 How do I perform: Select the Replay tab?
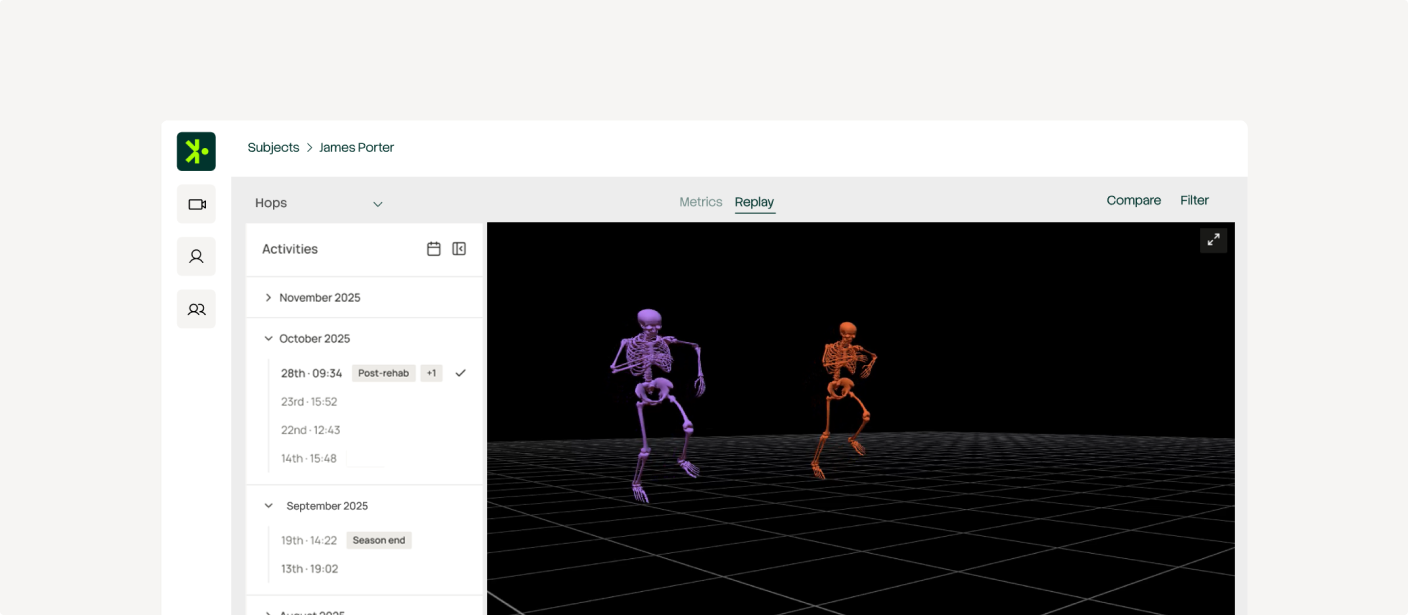754,202
